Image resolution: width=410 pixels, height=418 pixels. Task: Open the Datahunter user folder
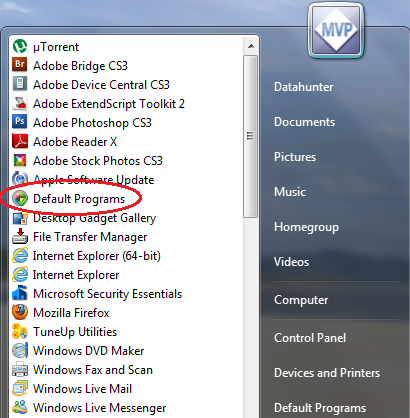(303, 87)
